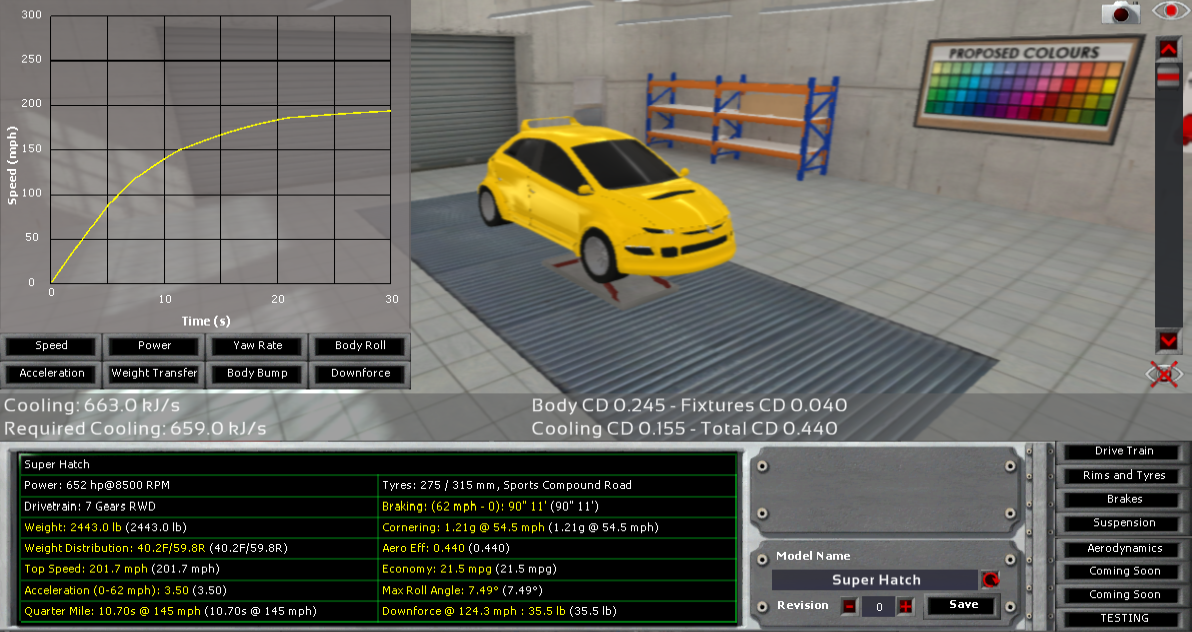Click the red up arrow of the scrollbar

tap(1168, 49)
